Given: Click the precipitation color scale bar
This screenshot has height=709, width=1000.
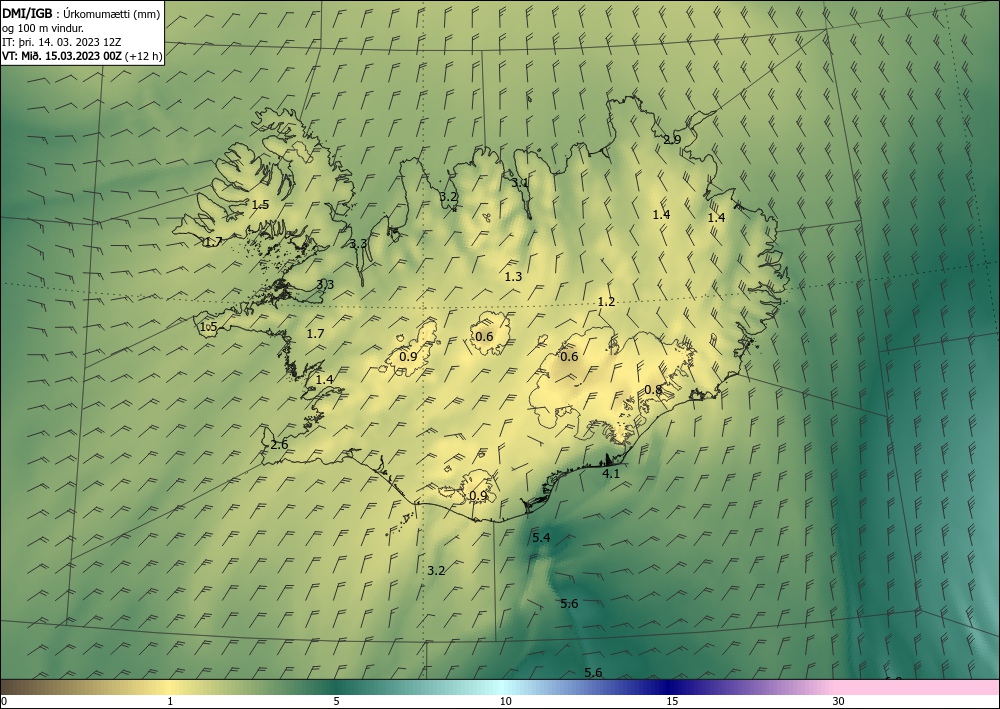Looking at the screenshot, I should (500, 687).
